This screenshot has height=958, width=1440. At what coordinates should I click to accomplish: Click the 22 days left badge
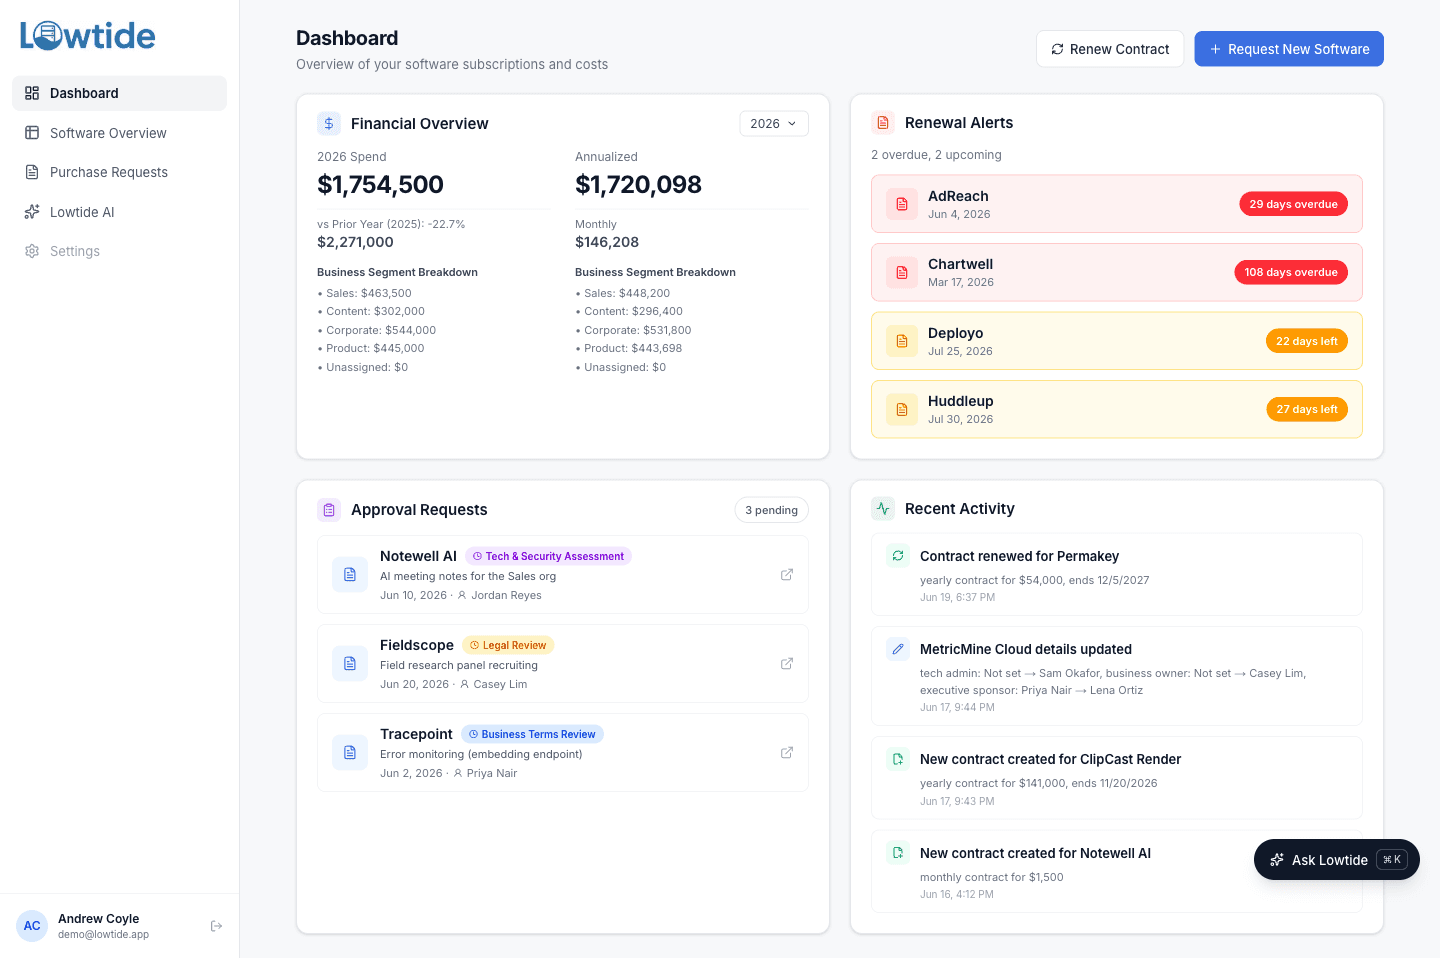(x=1306, y=341)
